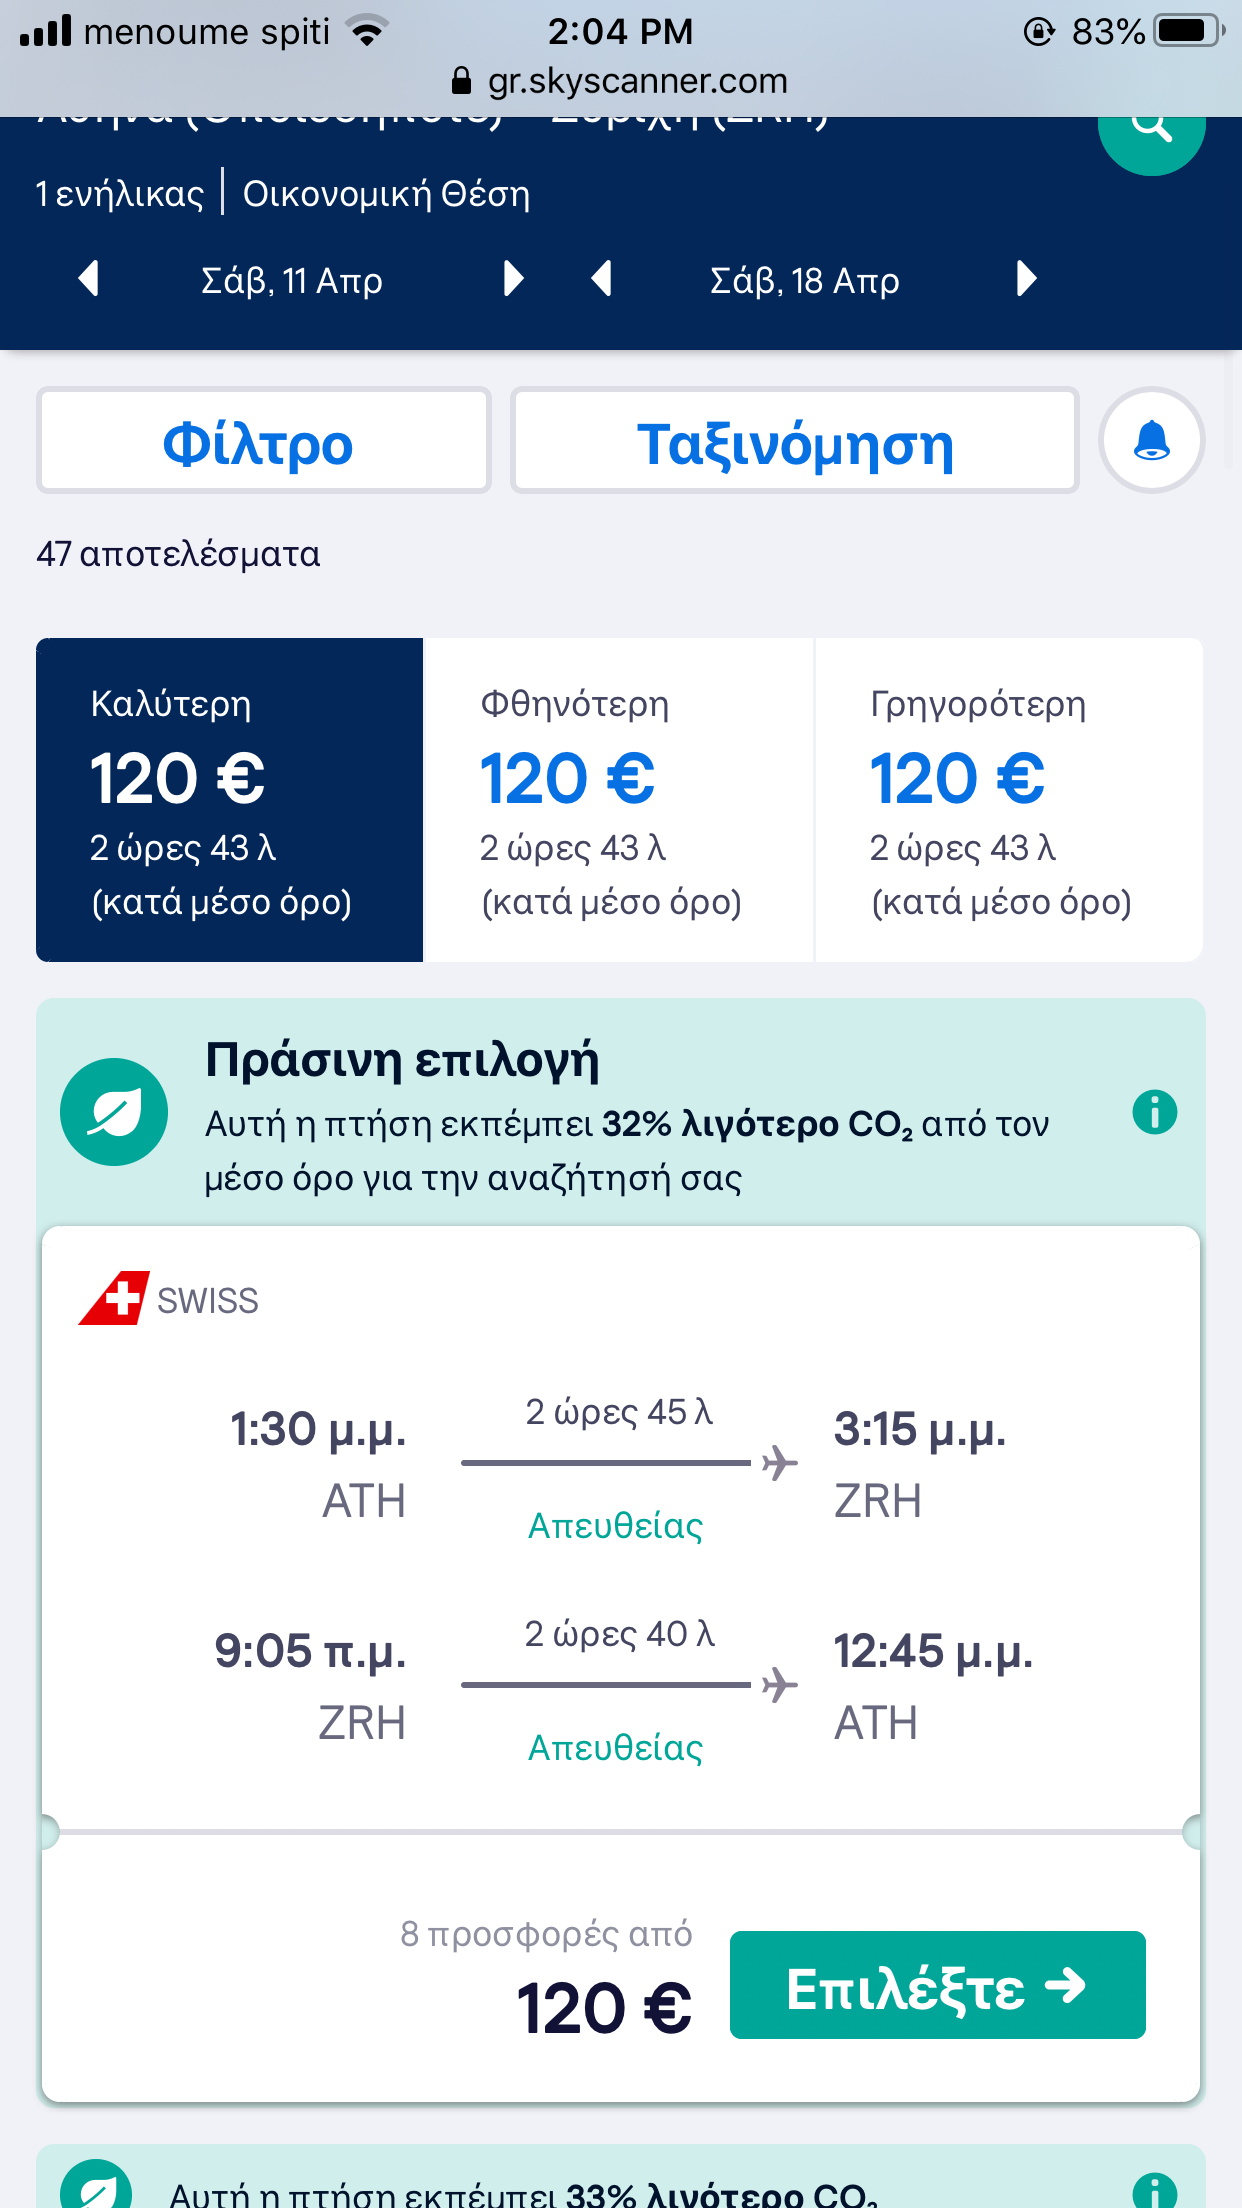Select return date Σάβ, 18 Απρ
Image resolution: width=1242 pixels, height=2208 pixels.
(x=805, y=281)
